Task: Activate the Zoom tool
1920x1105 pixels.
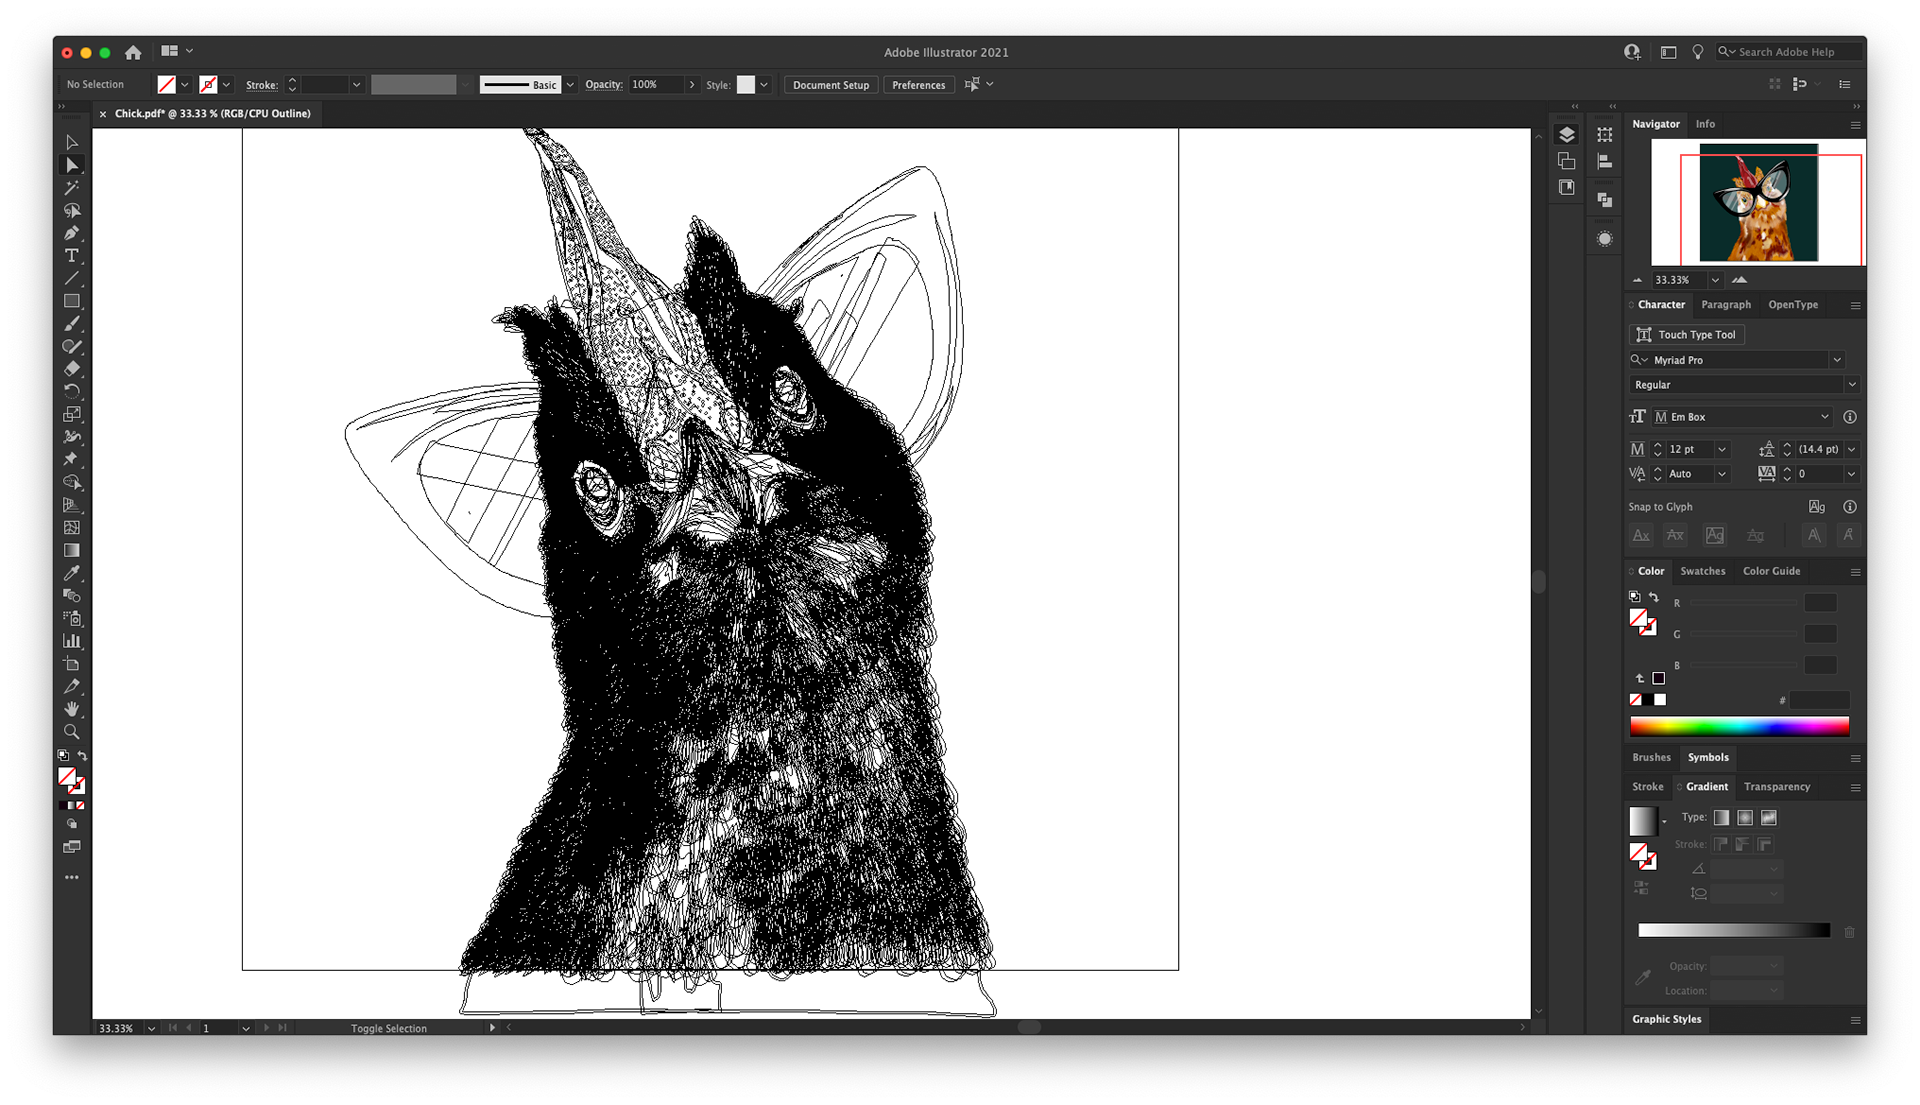Action: tap(72, 732)
